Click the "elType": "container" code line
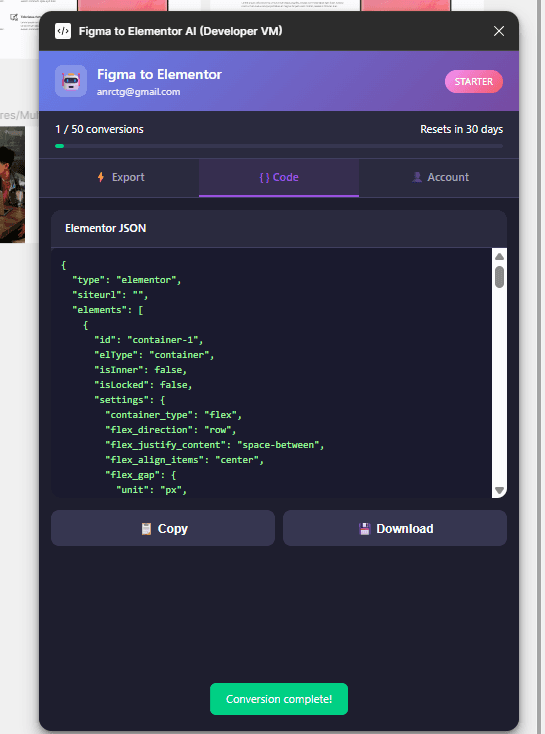545x734 pixels. [x=154, y=355]
